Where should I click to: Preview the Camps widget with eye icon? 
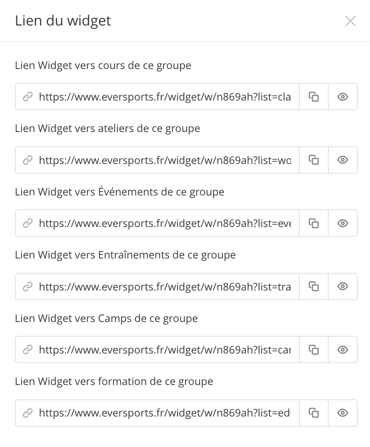pos(343,350)
